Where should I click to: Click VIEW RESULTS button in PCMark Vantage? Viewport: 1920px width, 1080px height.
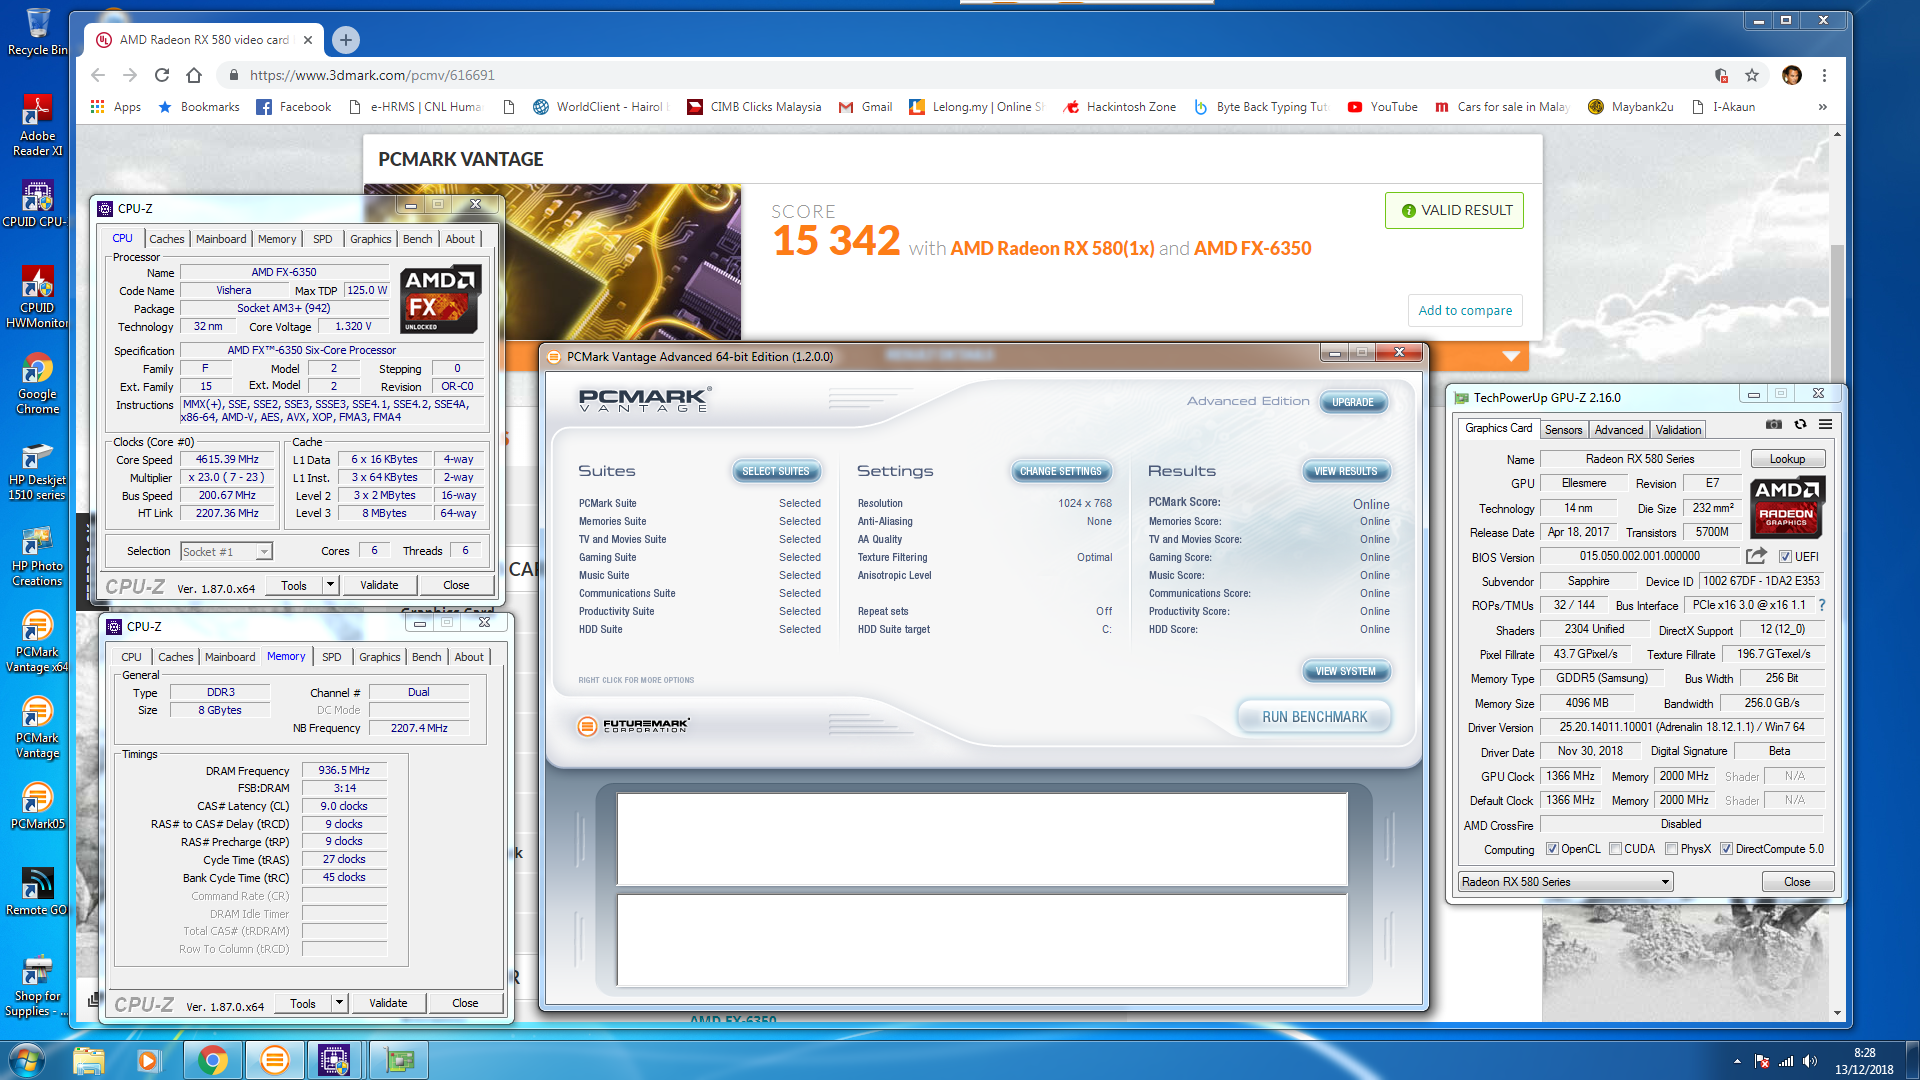click(x=1345, y=471)
